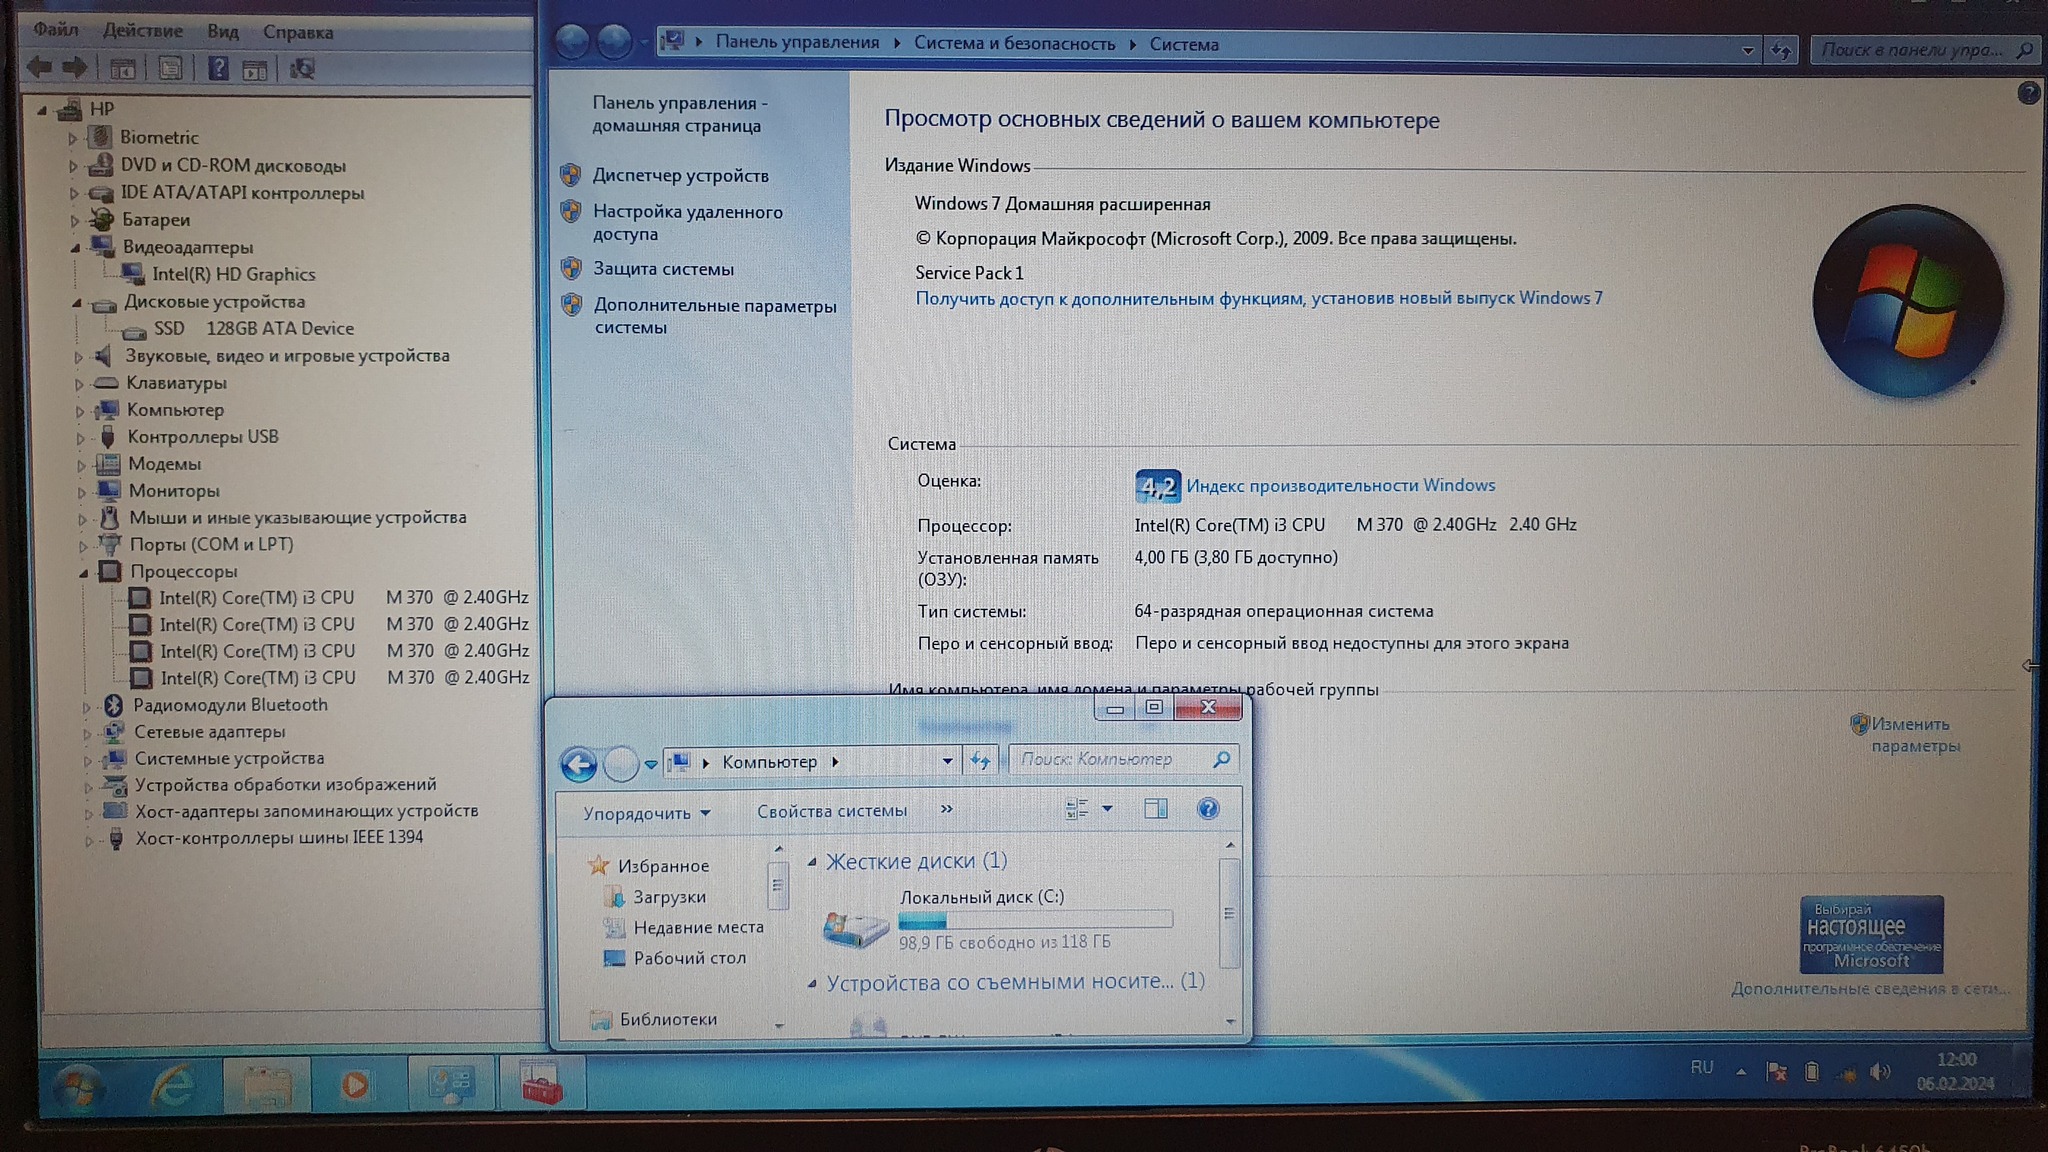Click Свойства системы button in Explorer
Image resolution: width=2048 pixels, height=1152 pixels.
coord(831,811)
